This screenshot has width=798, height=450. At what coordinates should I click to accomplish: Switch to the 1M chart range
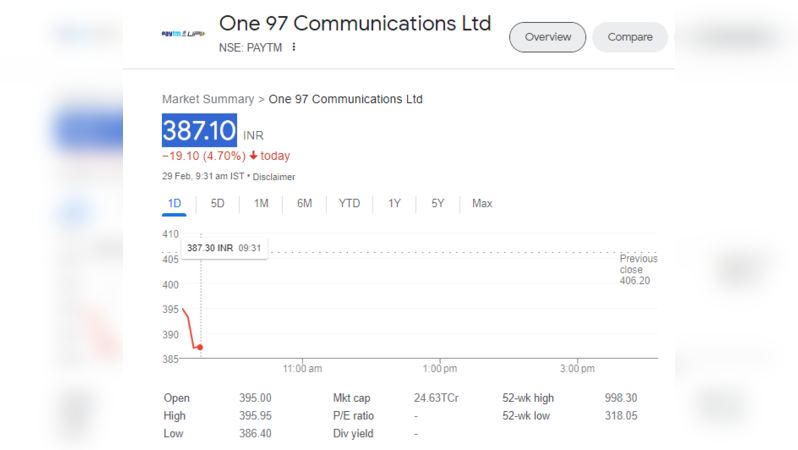[261, 204]
